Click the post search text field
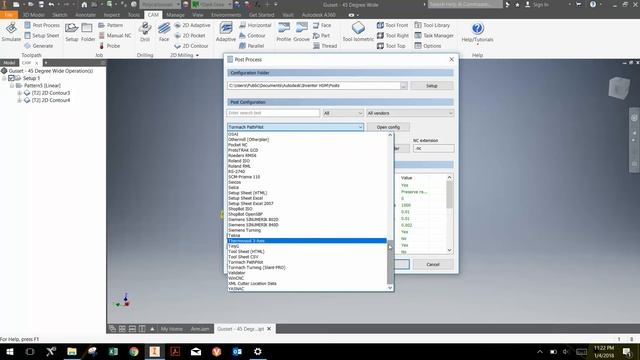 (273, 113)
